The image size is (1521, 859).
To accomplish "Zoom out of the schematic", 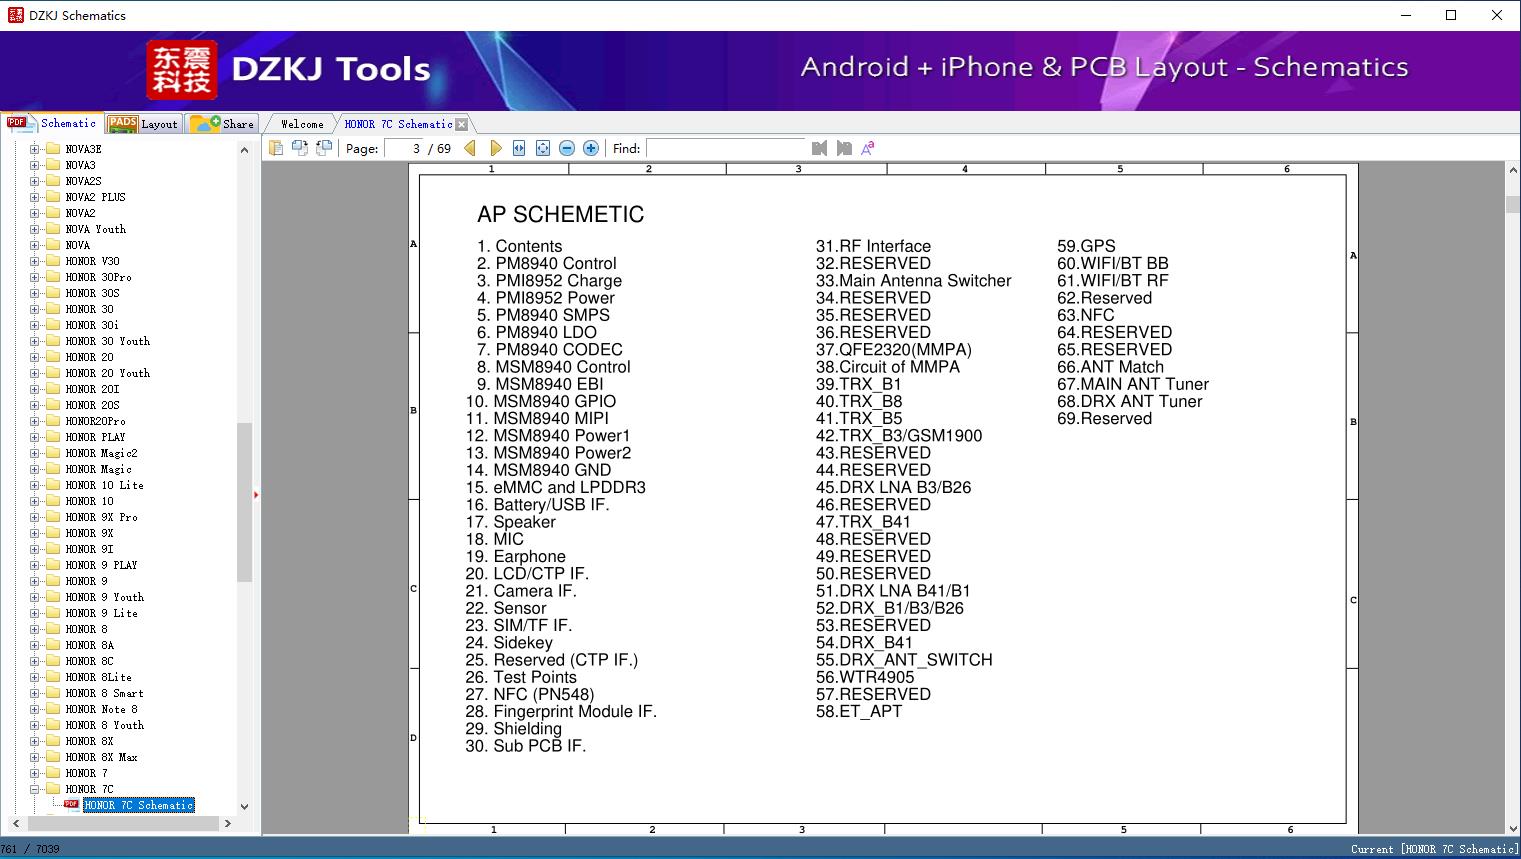I will (567, 148).
